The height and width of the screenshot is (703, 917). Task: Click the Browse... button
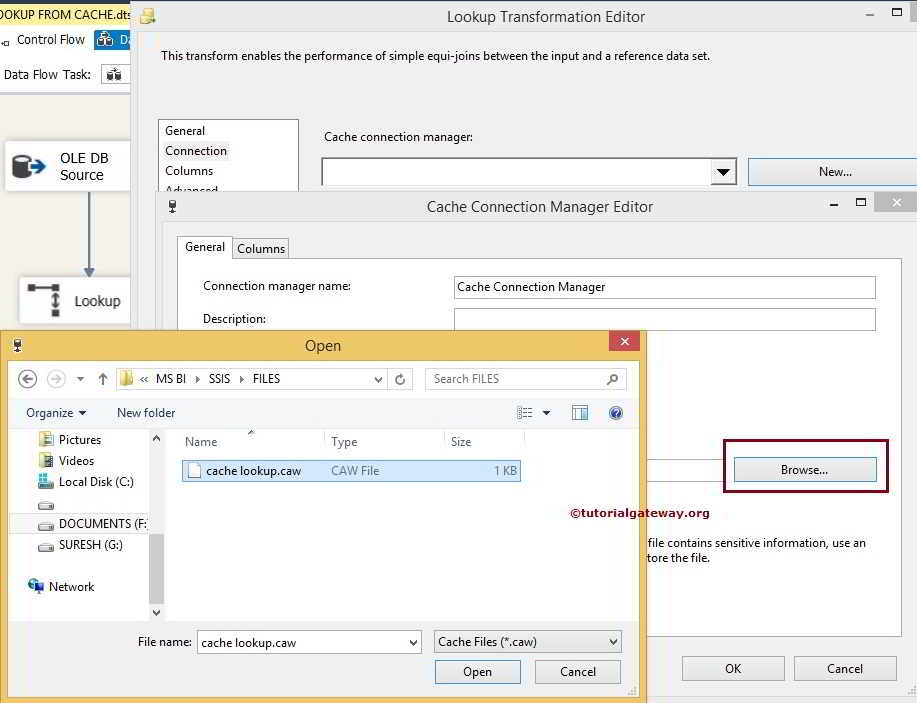point(805,470)
